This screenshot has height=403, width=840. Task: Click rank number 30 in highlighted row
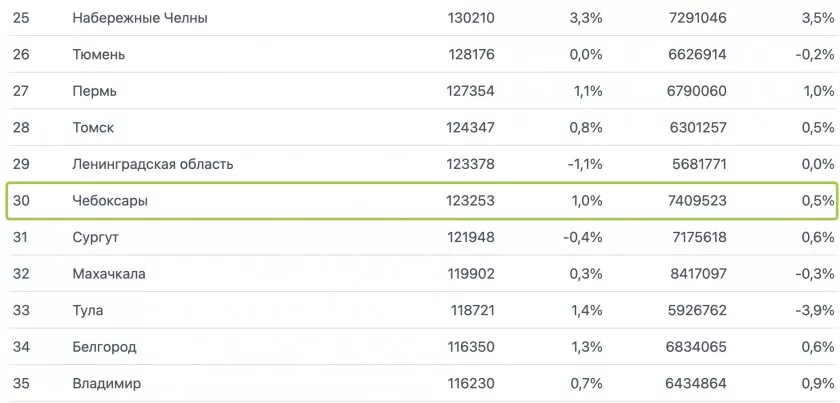21,201
